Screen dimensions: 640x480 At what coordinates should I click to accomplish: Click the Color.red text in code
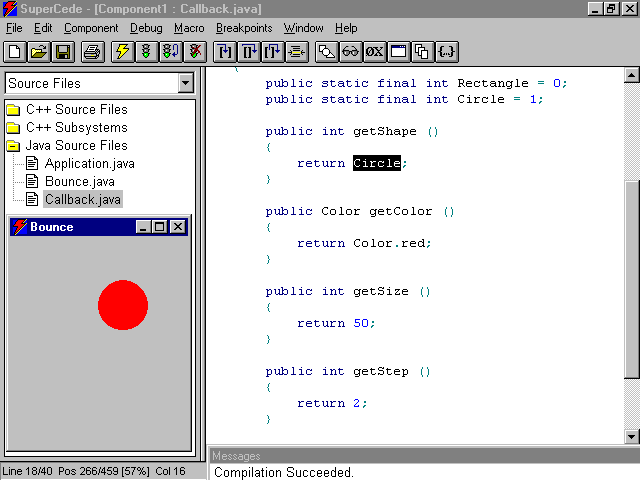(x=389, y=243)
